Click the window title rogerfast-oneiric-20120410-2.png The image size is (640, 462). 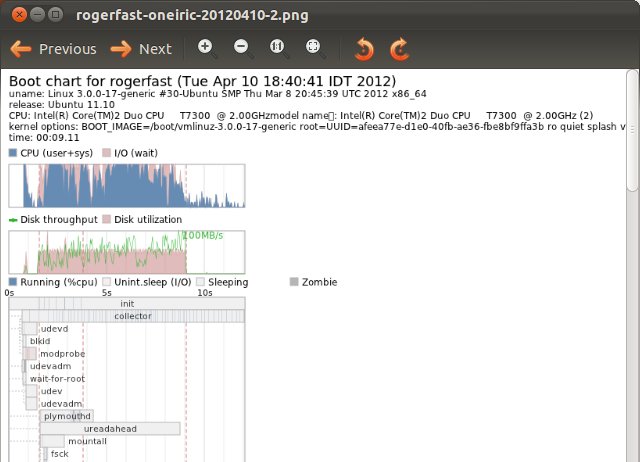[x=192, y=15]
